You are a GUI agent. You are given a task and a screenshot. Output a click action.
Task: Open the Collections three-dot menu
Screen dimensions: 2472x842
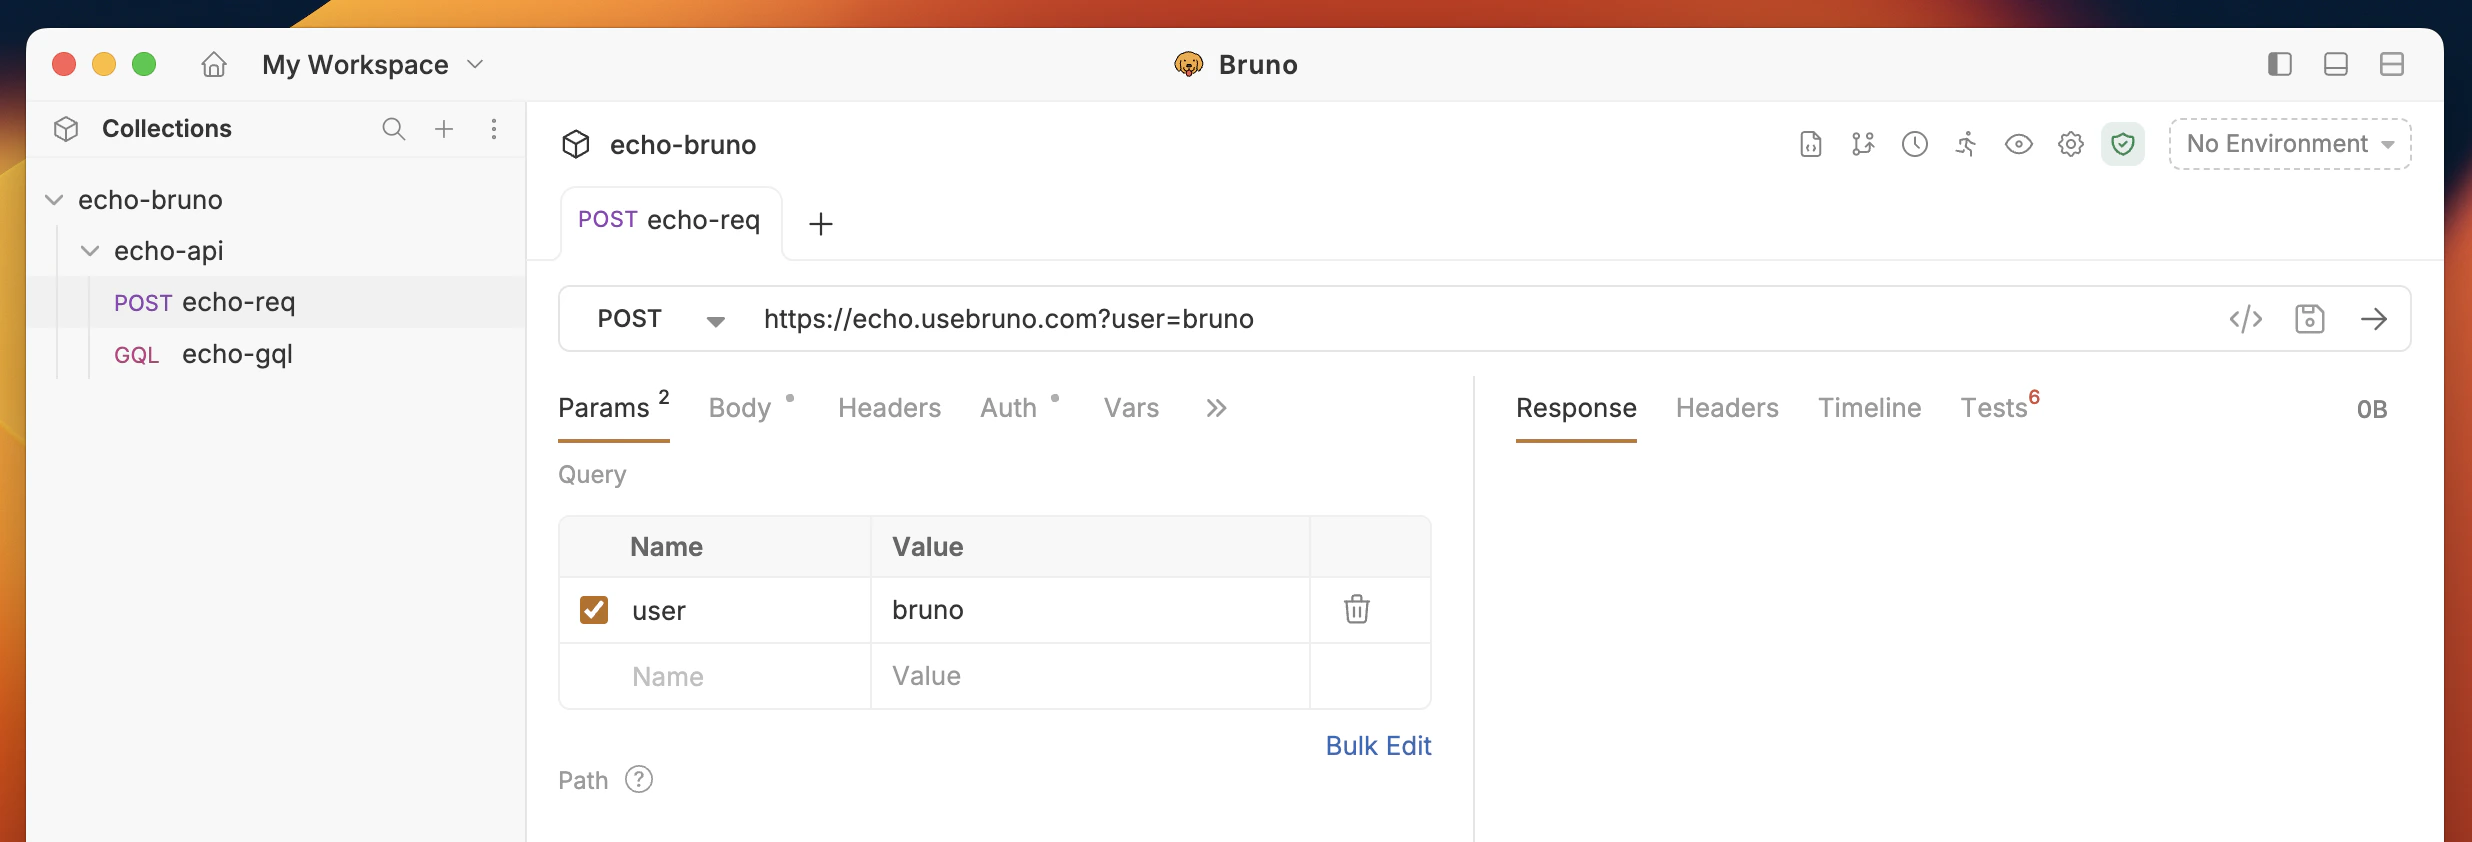[x=494, y=129]
